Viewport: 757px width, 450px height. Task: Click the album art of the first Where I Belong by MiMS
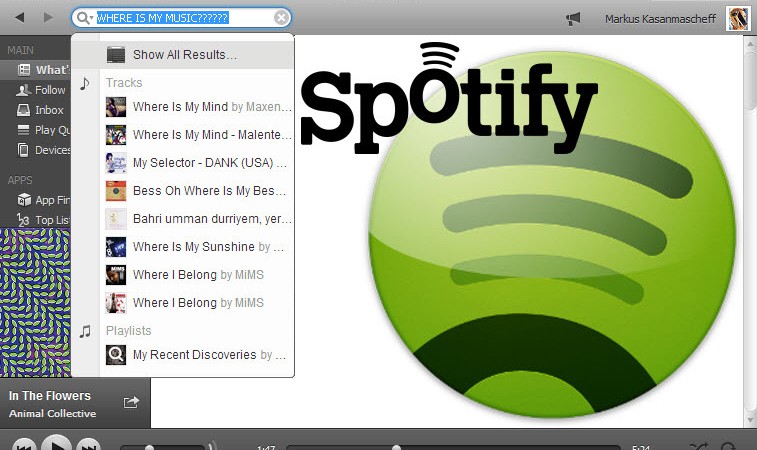[x=116, y=275]
